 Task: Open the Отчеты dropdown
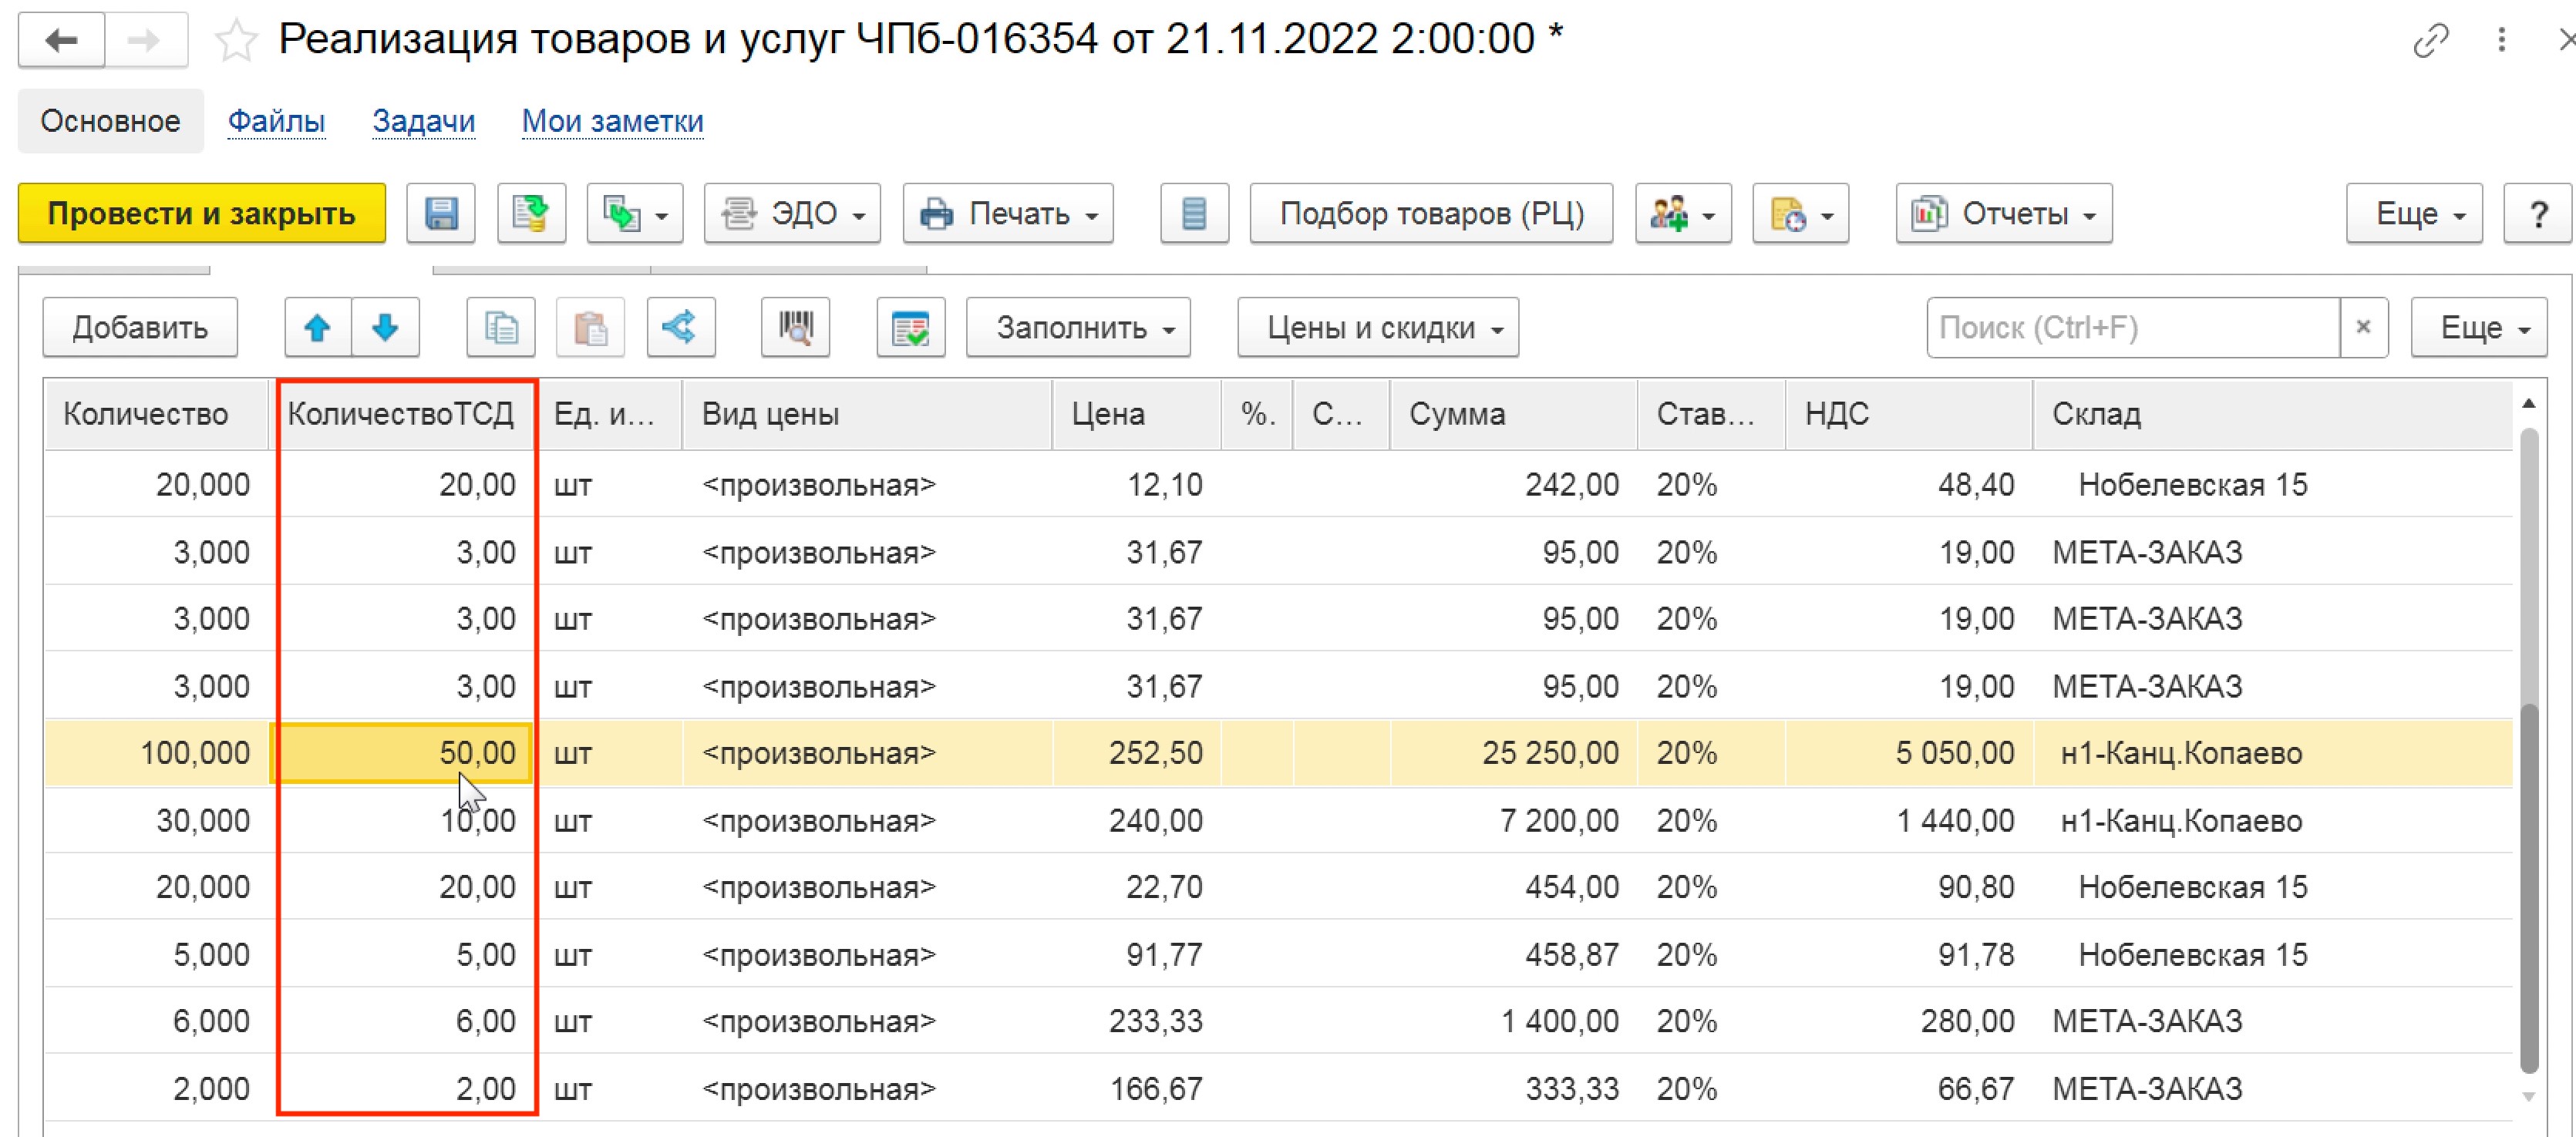[x=2004, y=213]
